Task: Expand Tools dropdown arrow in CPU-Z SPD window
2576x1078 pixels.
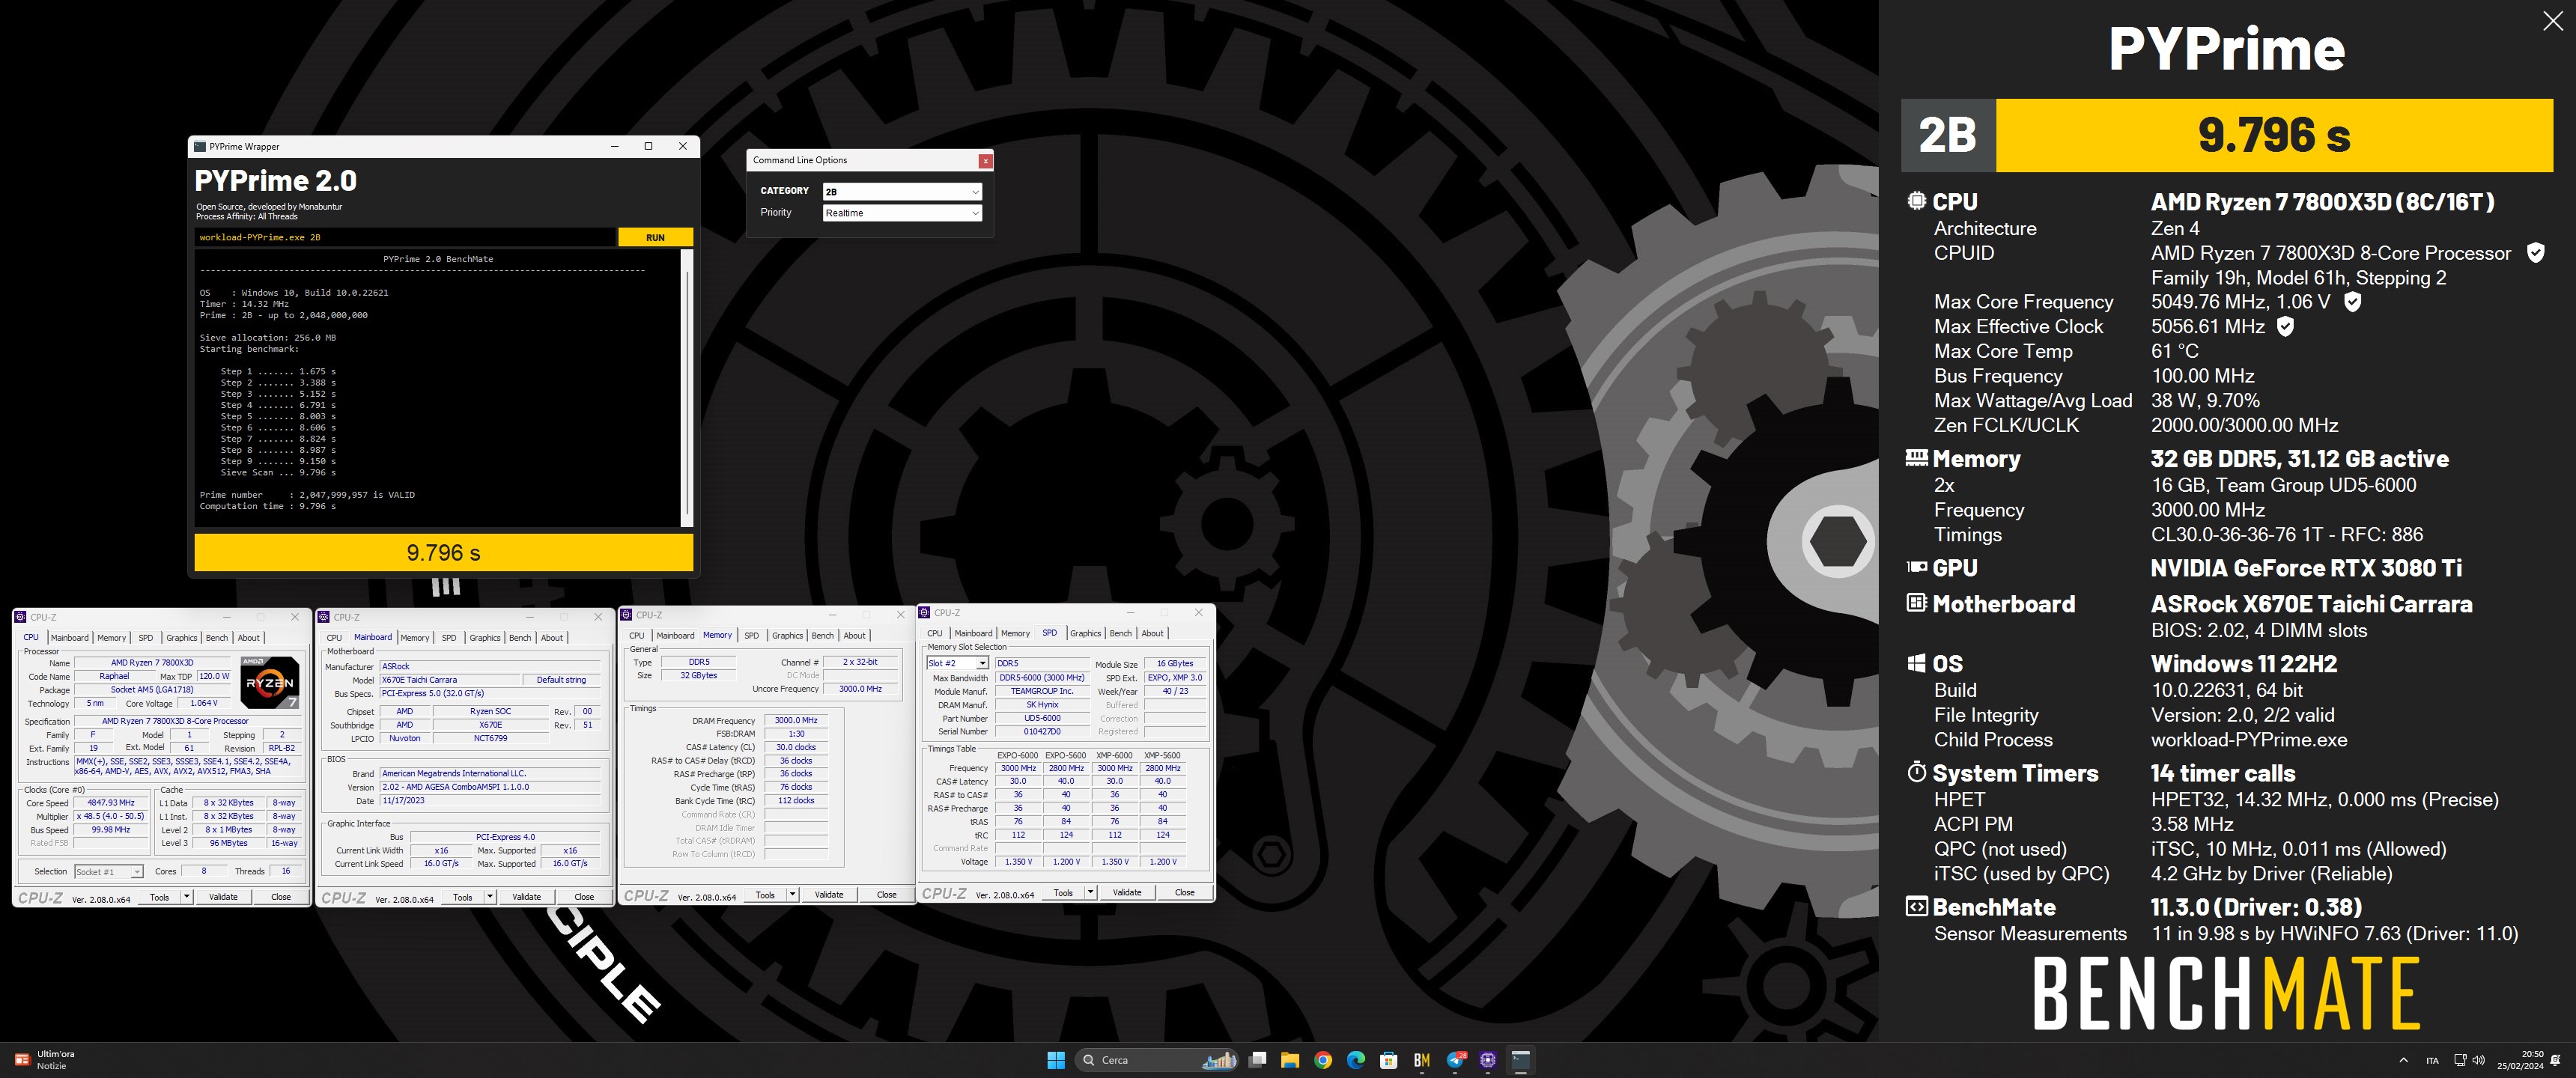Action: click(1090, 892)
